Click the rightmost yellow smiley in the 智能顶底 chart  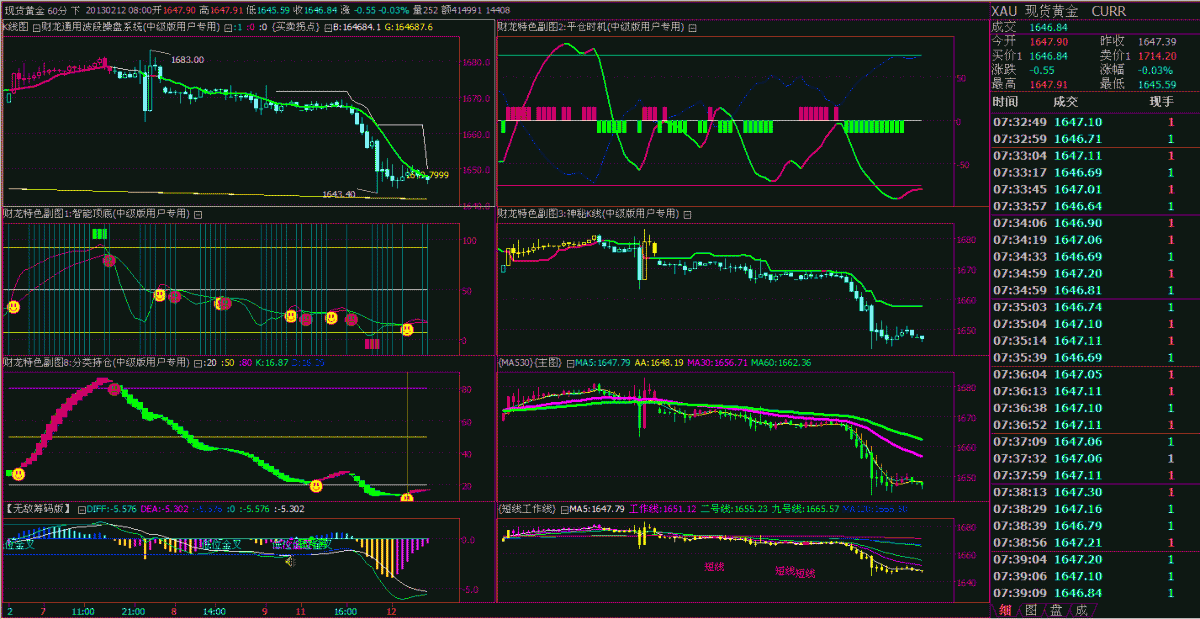[407, 329]
